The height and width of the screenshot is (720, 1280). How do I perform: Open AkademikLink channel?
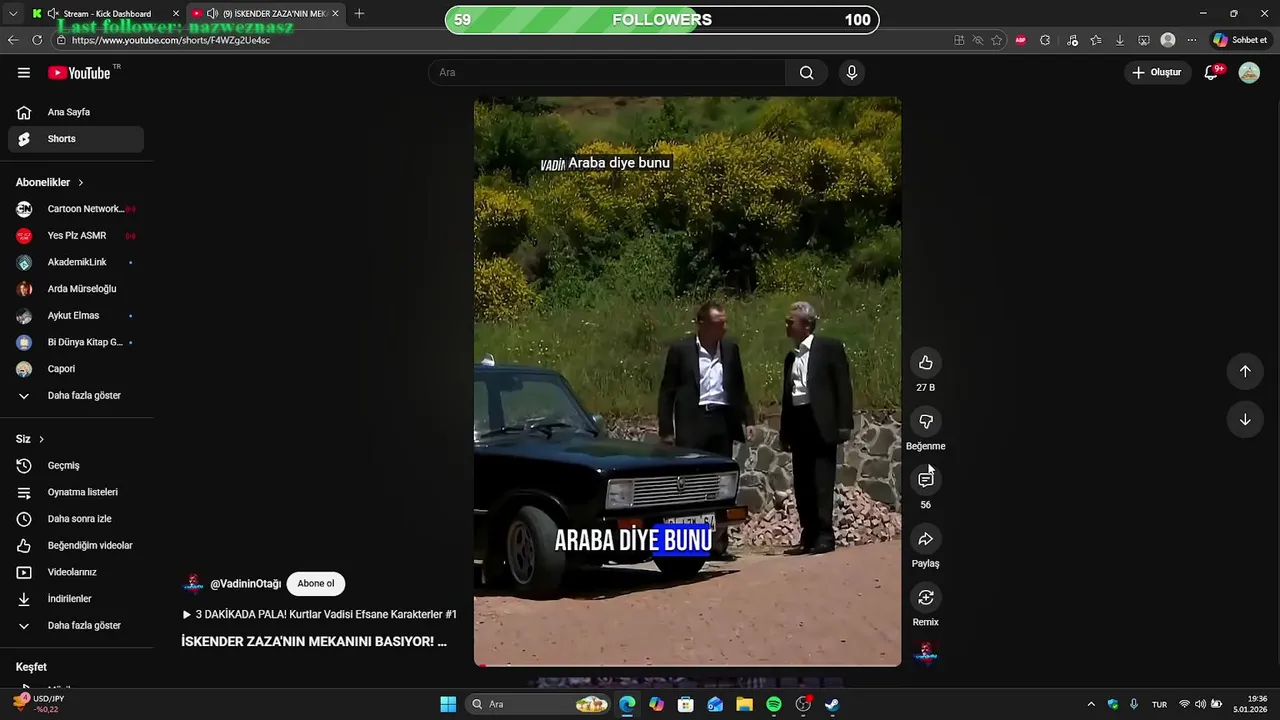(76, 262)
